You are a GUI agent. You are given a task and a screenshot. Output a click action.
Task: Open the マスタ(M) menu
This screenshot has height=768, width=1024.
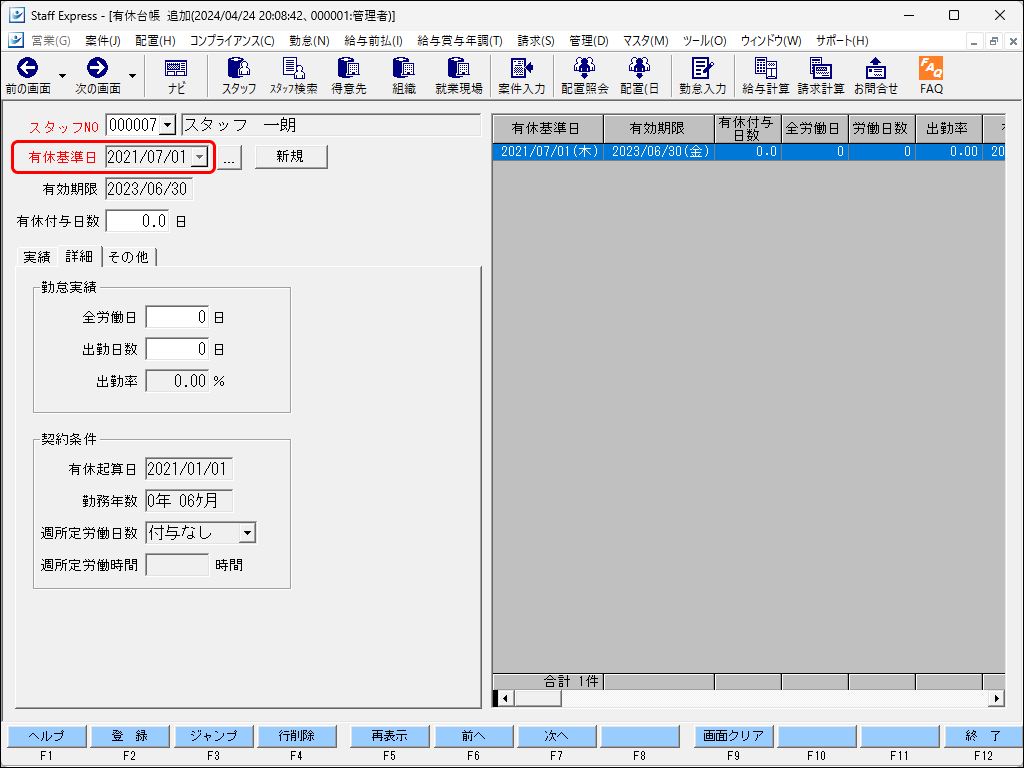click(645, 40)
